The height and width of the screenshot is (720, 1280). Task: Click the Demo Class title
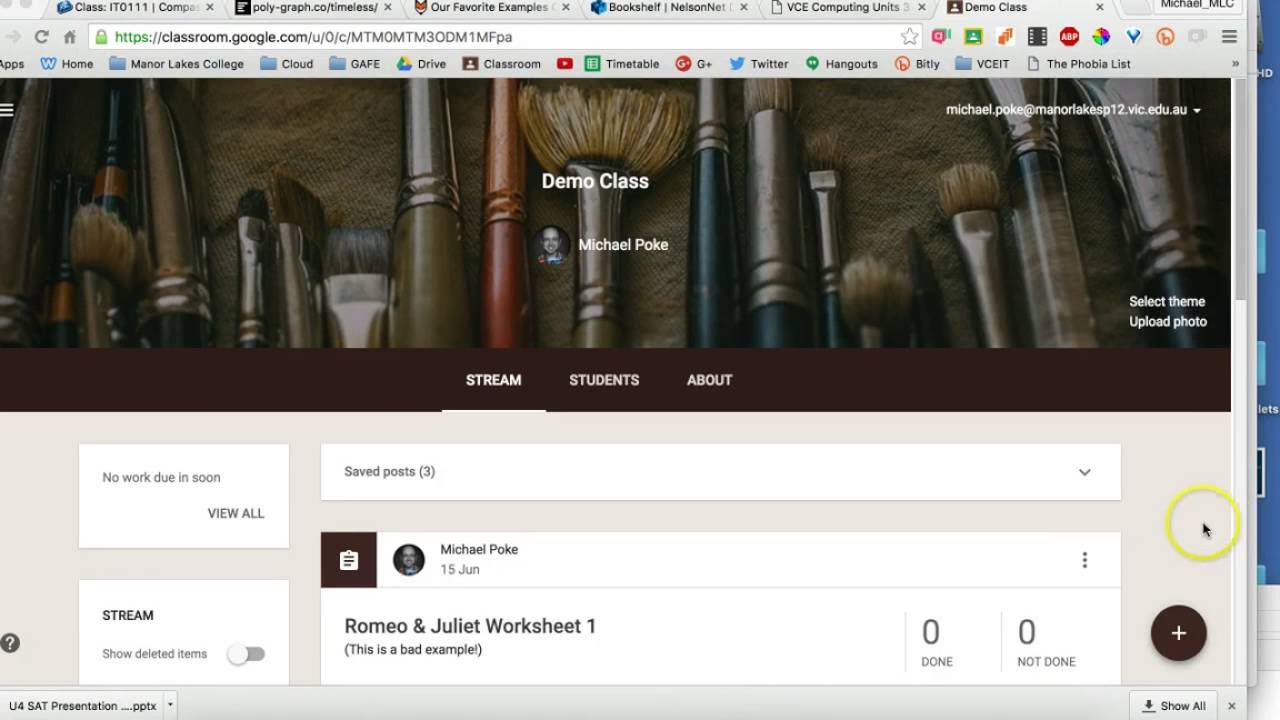(595, 182)
